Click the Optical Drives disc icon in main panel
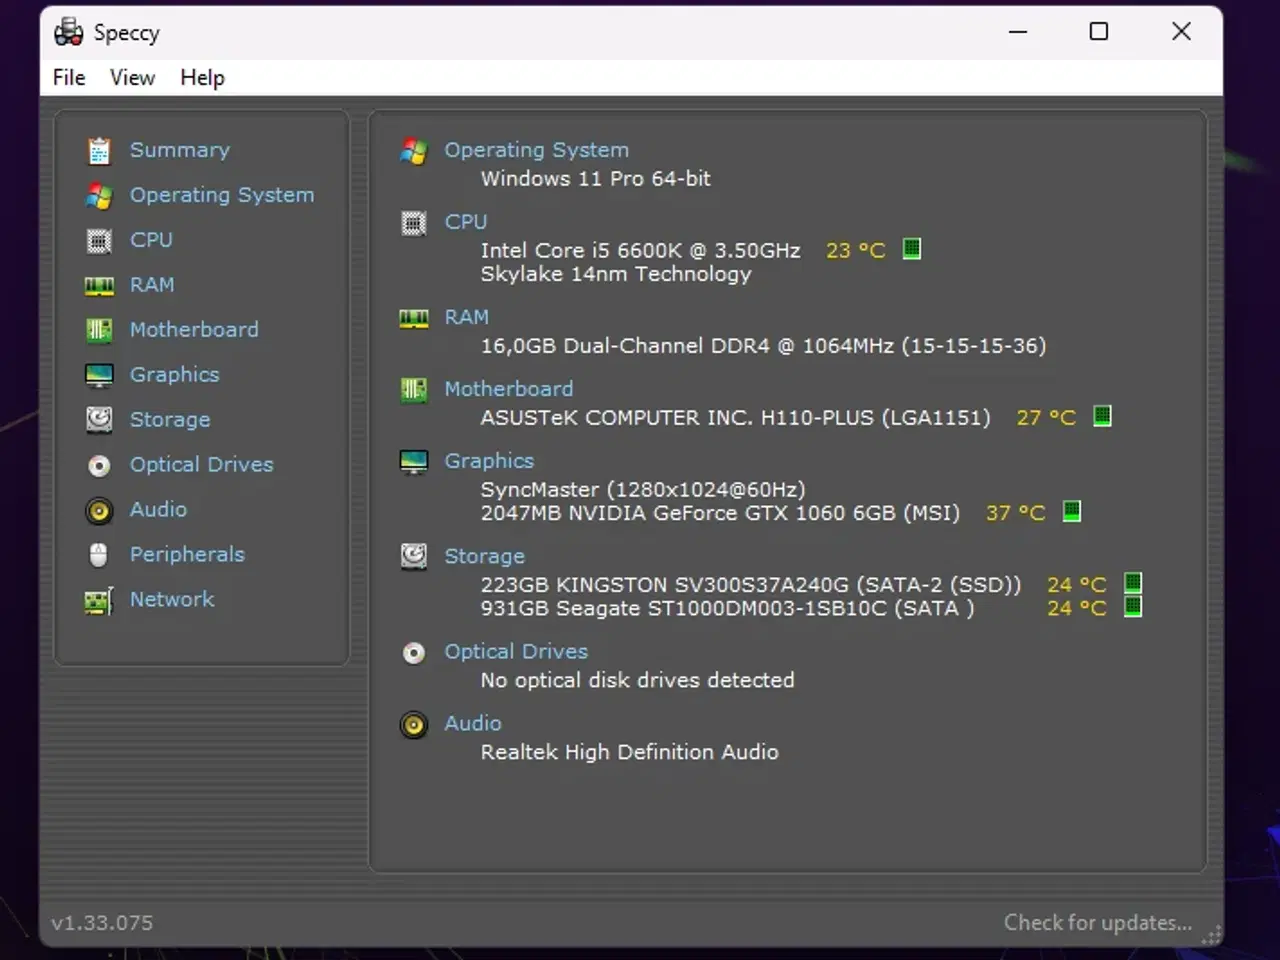The width and height of the screenshot is (1280, 960). click(414, 653)
